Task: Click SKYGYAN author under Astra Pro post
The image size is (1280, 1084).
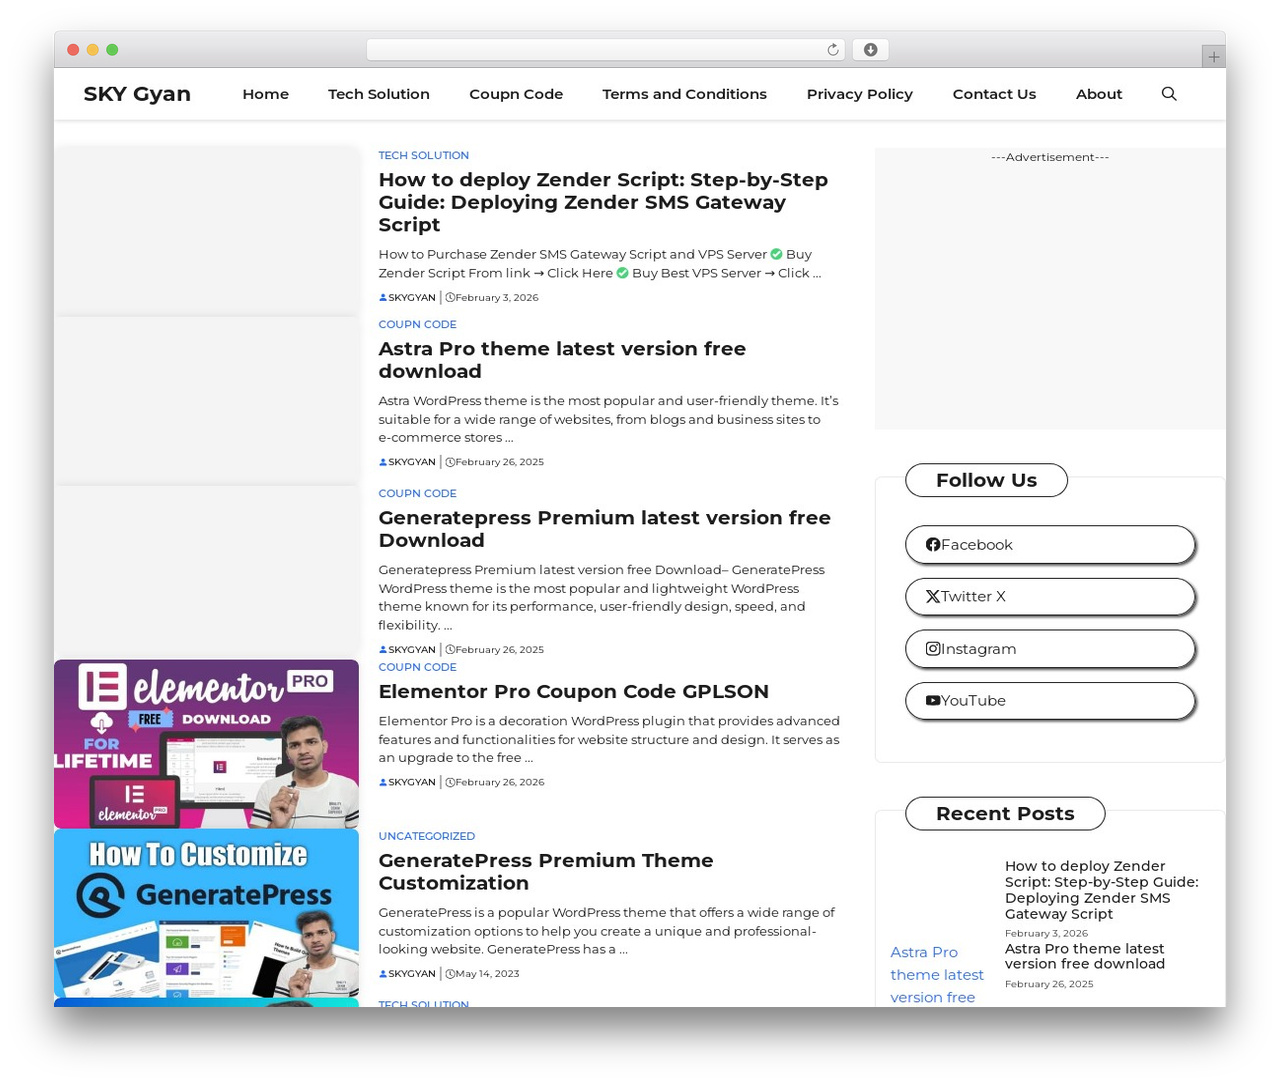Action: coord(411,463)
